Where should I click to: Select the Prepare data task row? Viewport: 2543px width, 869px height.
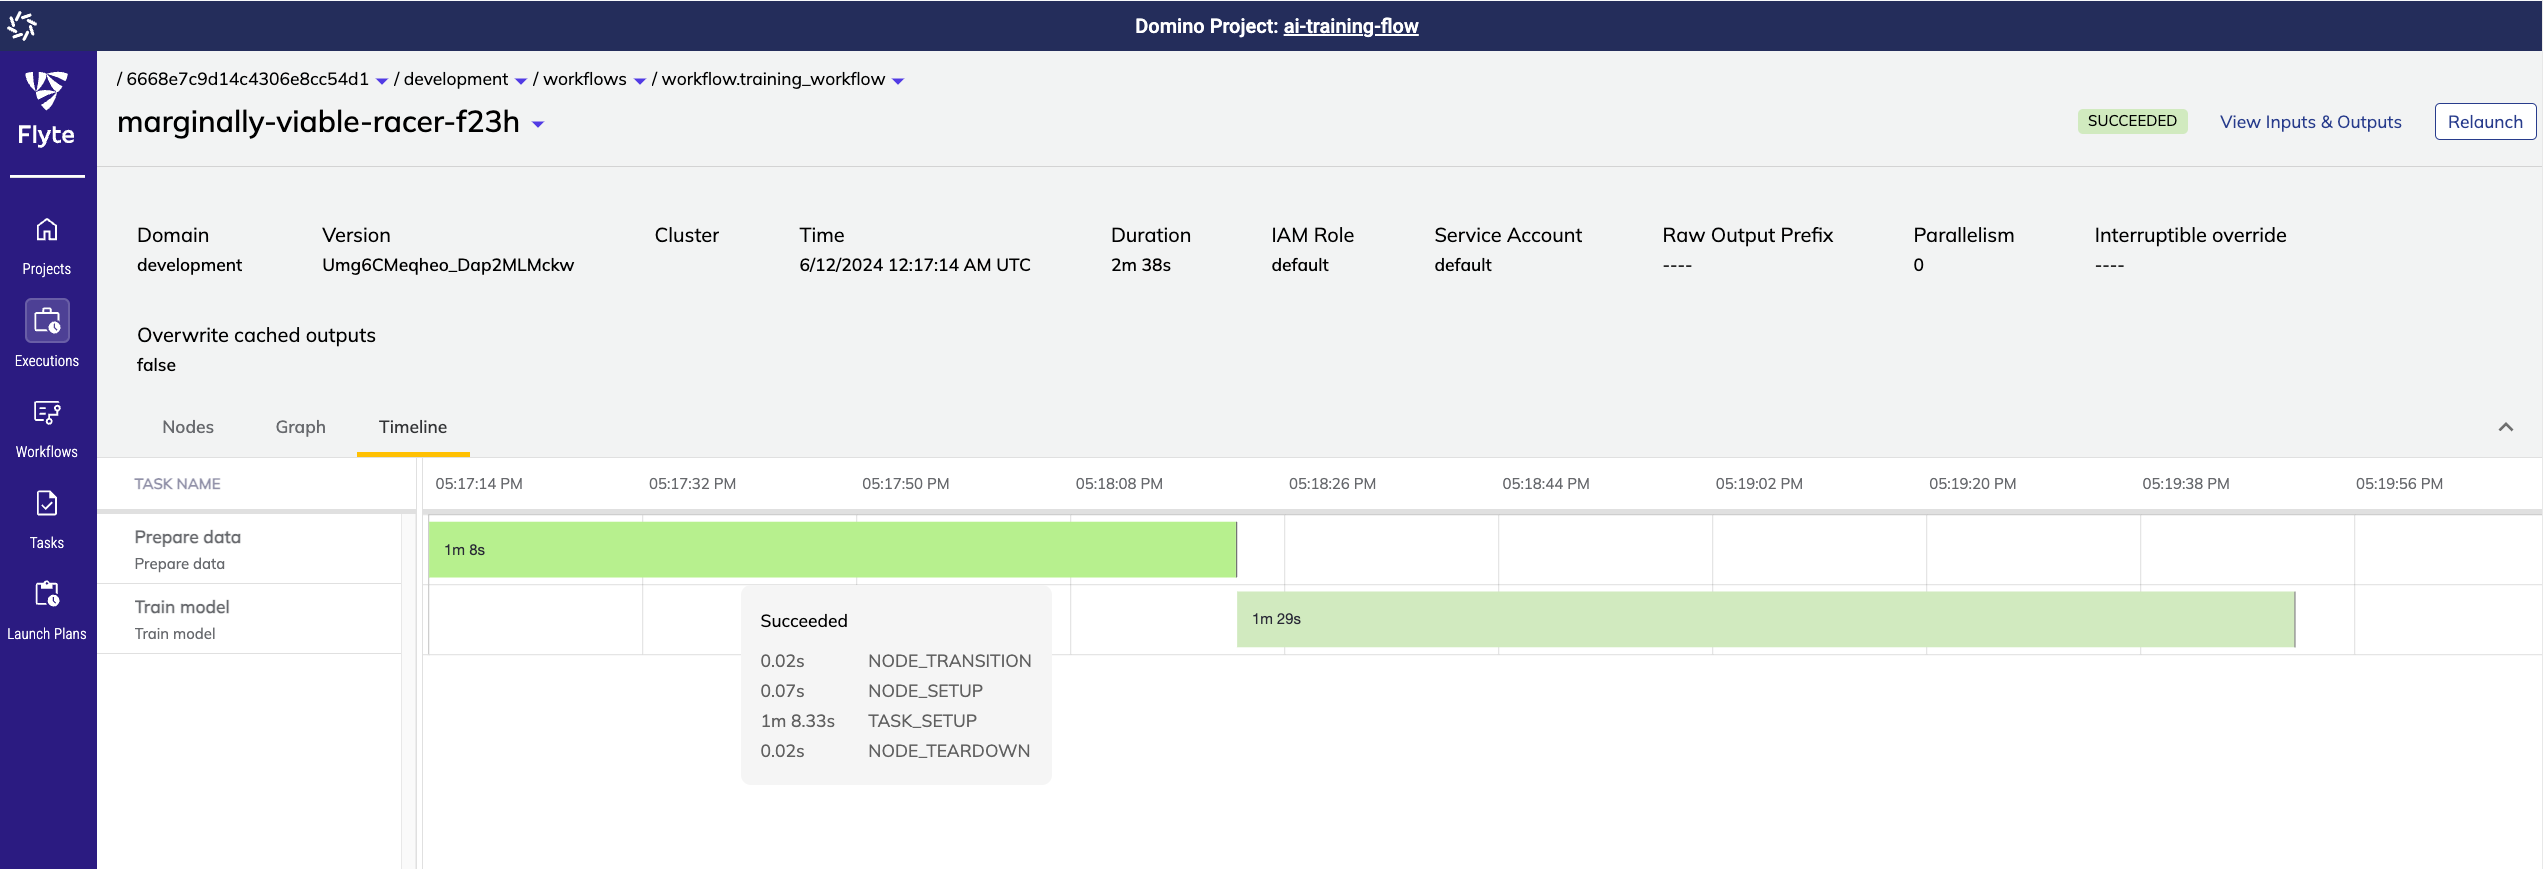coord(250,549)
